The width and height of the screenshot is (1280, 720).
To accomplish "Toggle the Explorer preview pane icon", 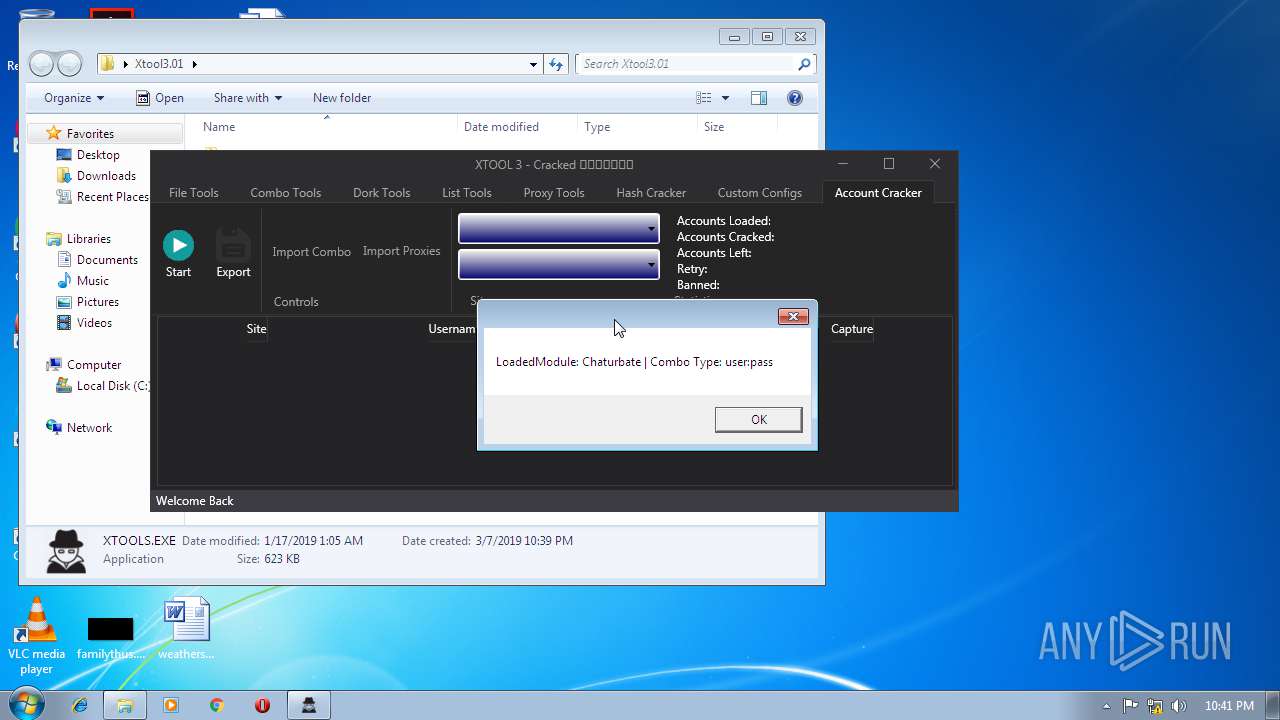I will tap(759, 98).
